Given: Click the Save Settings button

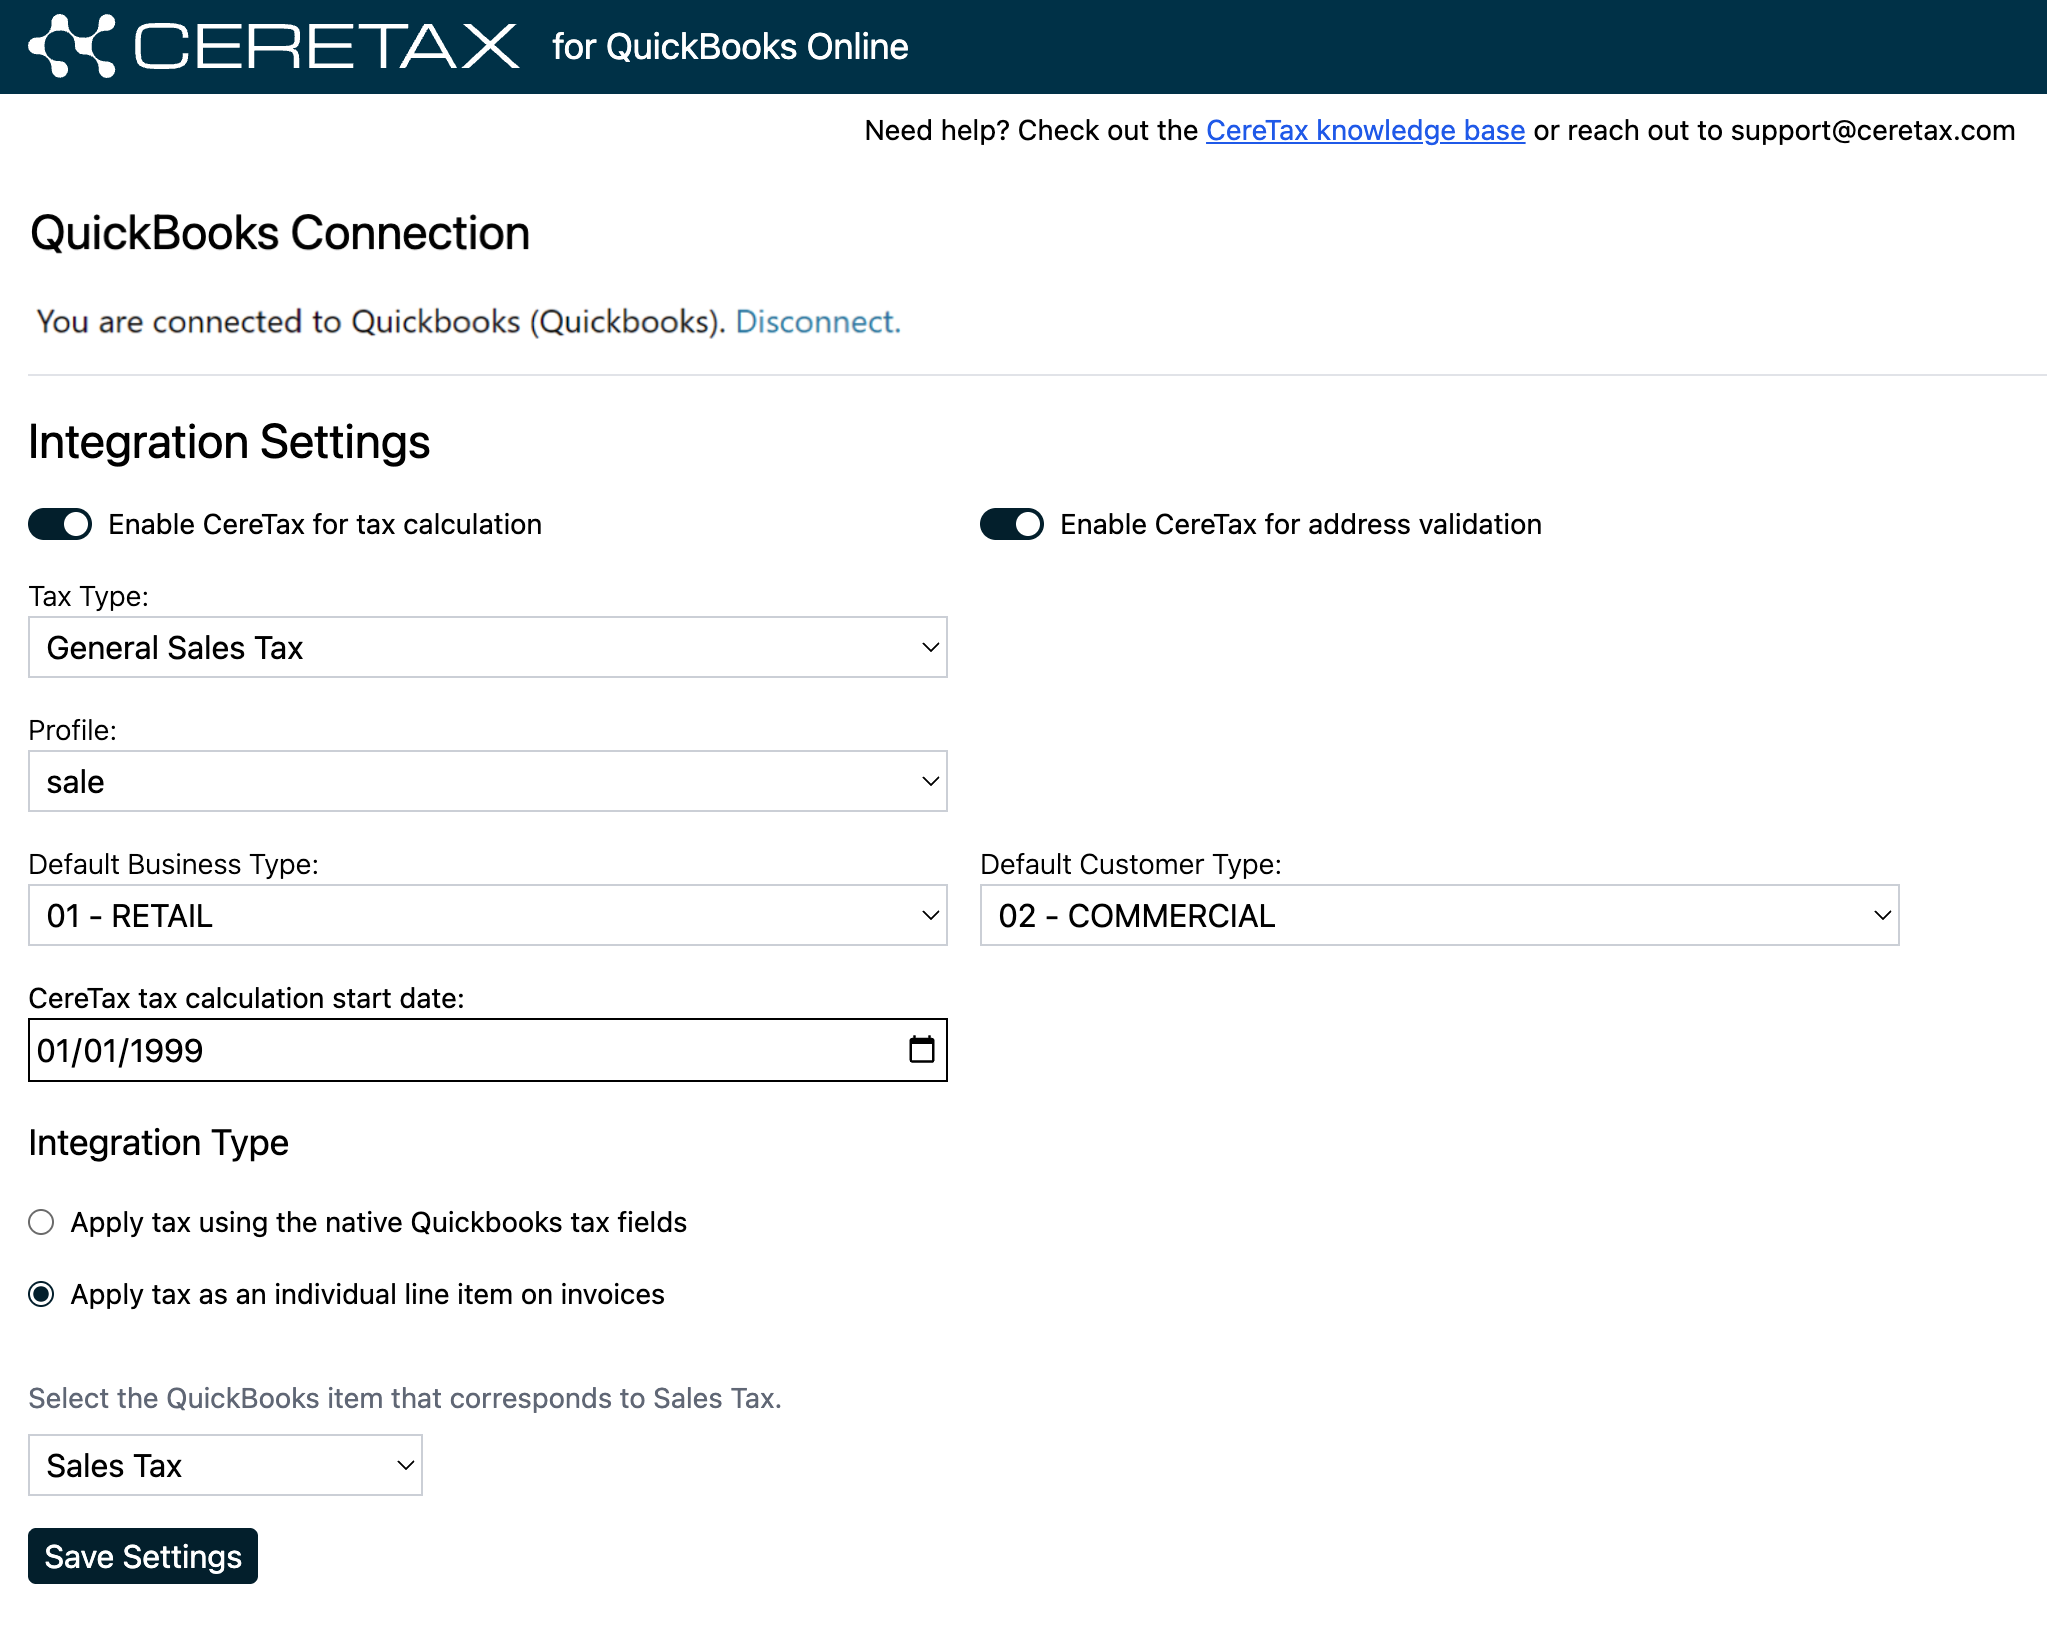Looking at the screenshot, I should pos(143,1556).
